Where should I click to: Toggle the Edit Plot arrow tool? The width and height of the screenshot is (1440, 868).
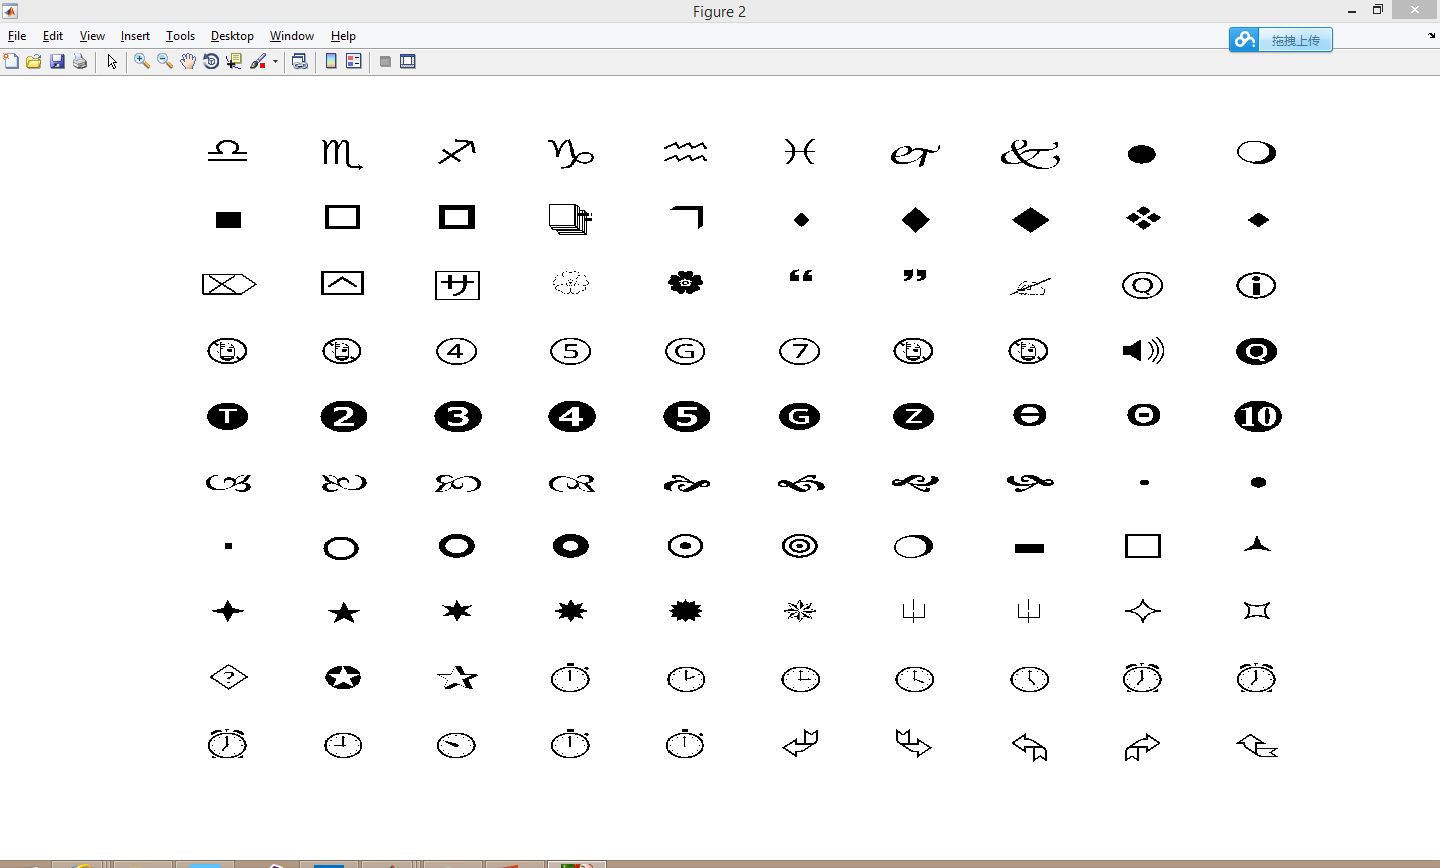pos(112,61)
